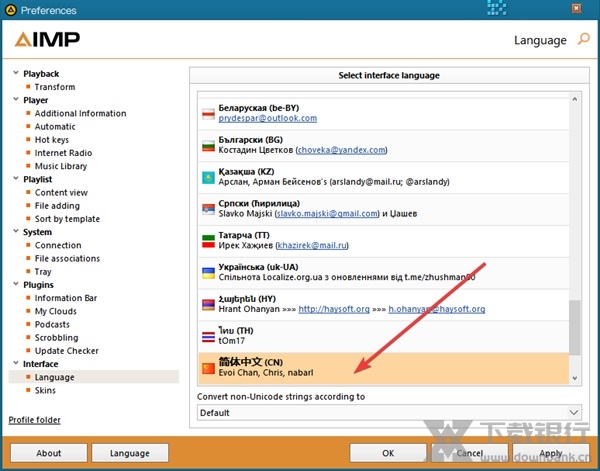Image resolution: width=600 pixels, height=471 pixels.
Task: Click the Thai flag icon
Action: (209, 337)
